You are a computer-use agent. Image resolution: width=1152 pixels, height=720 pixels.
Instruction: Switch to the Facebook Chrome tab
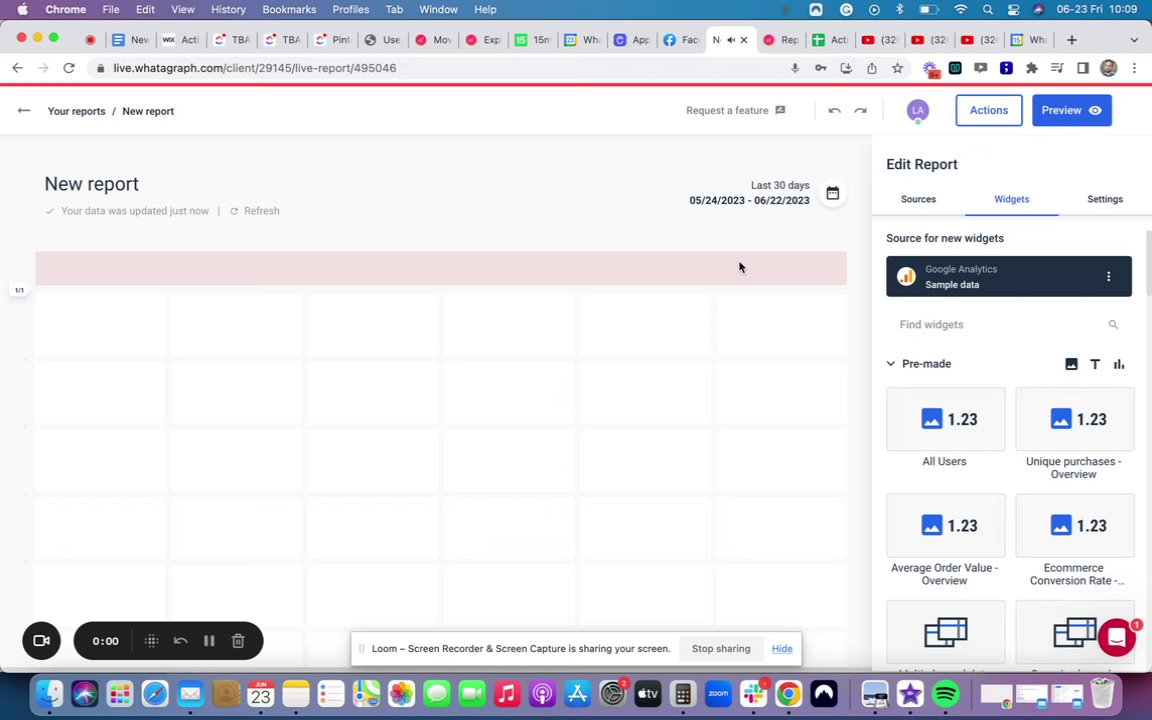tap(681, 40)
